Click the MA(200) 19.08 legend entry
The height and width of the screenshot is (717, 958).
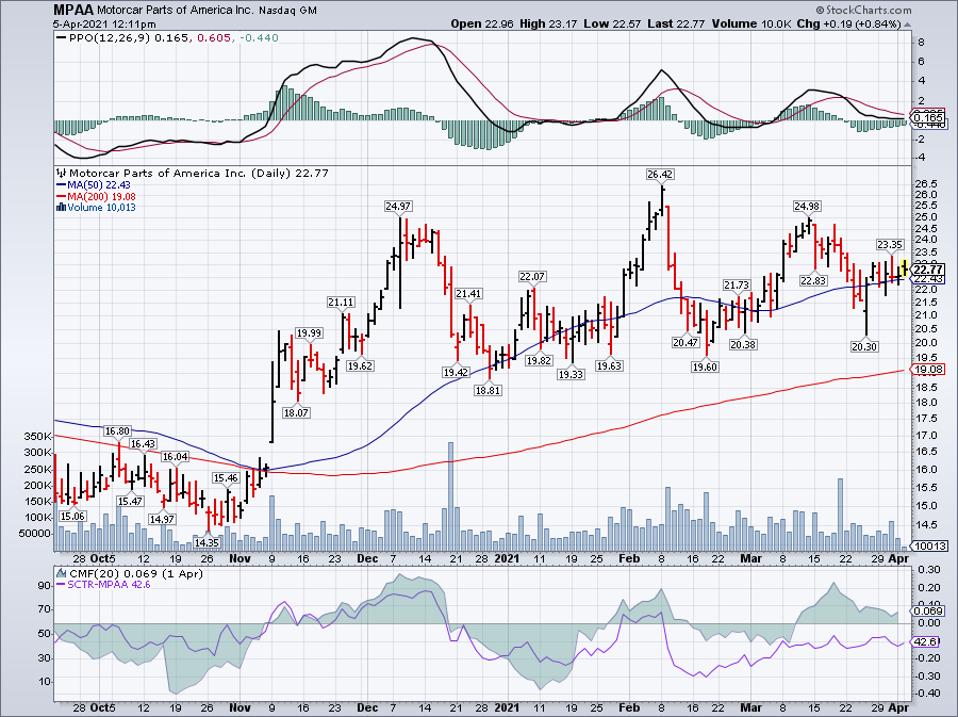(101, 197)
